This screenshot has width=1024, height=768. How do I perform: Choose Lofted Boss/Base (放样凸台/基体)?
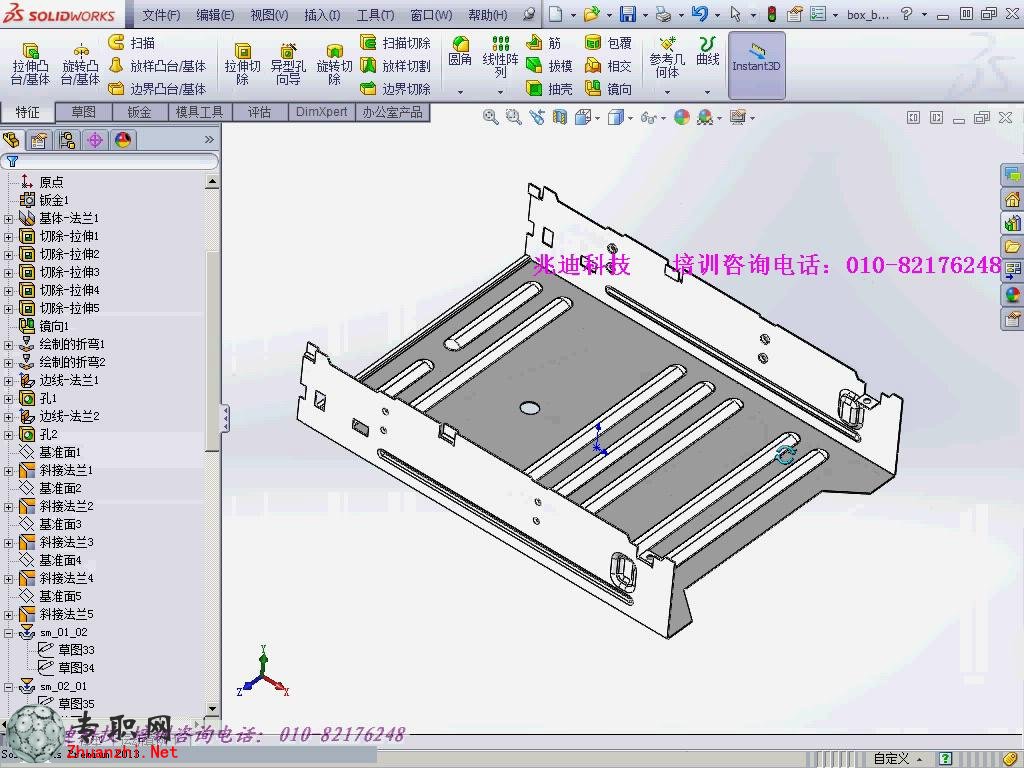[157, 66]
